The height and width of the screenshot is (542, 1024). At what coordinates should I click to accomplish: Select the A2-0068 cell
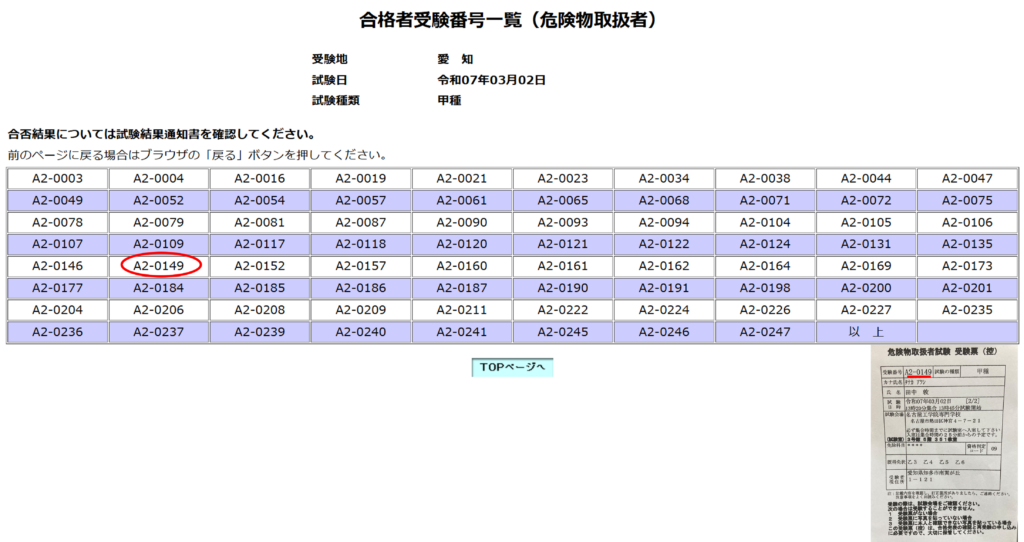664,201
